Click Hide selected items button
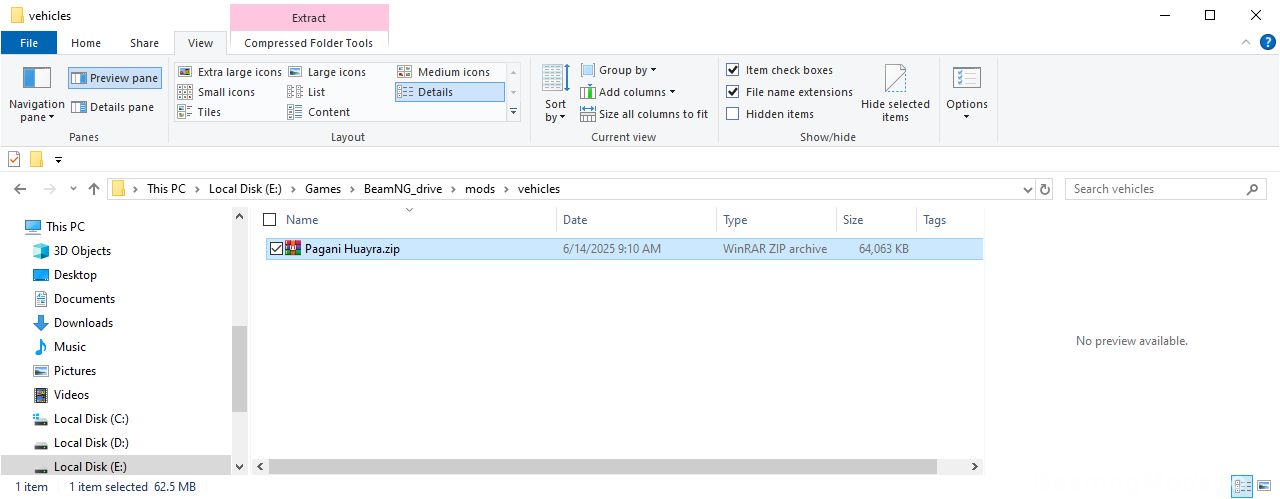Viewport: 1280px width, 499px height. coord(895,93)
